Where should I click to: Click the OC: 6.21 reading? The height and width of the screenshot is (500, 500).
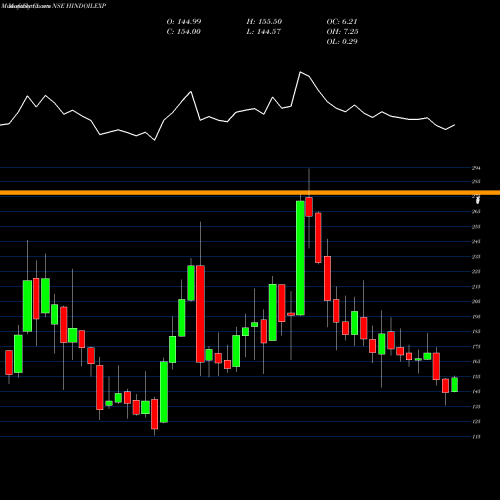pos(342,22)
